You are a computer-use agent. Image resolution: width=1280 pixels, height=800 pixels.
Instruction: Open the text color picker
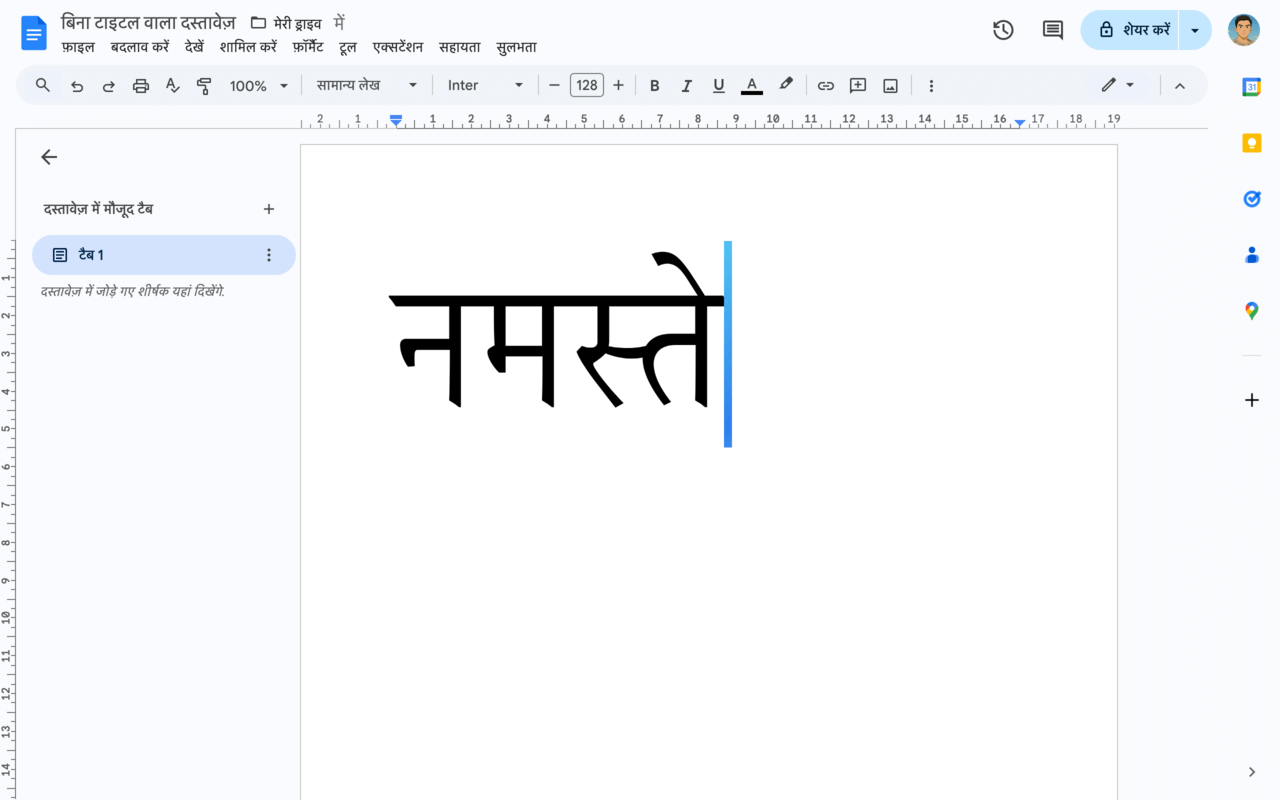[x=751, y=85]
